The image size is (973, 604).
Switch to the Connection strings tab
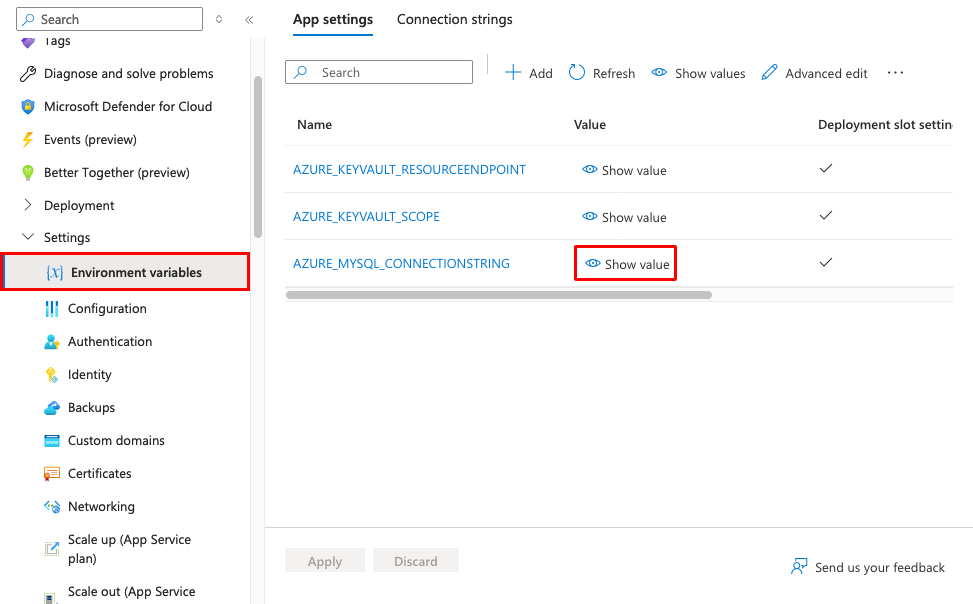click(454, 19)
